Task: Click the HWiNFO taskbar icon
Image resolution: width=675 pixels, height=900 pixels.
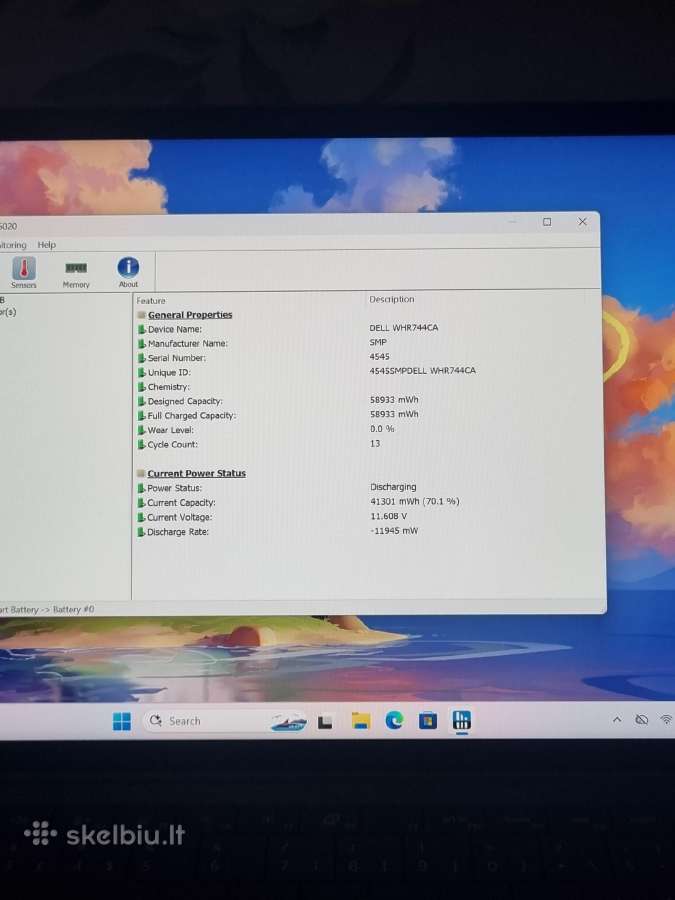Action: [461, 719]
